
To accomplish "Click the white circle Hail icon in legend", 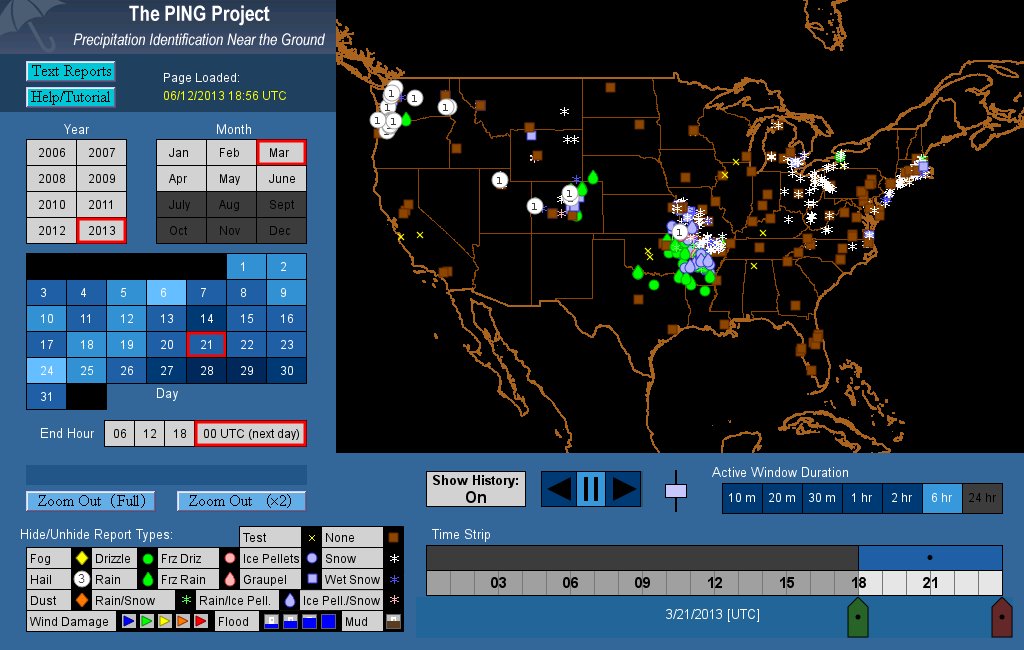I will (x=83, y=579).
